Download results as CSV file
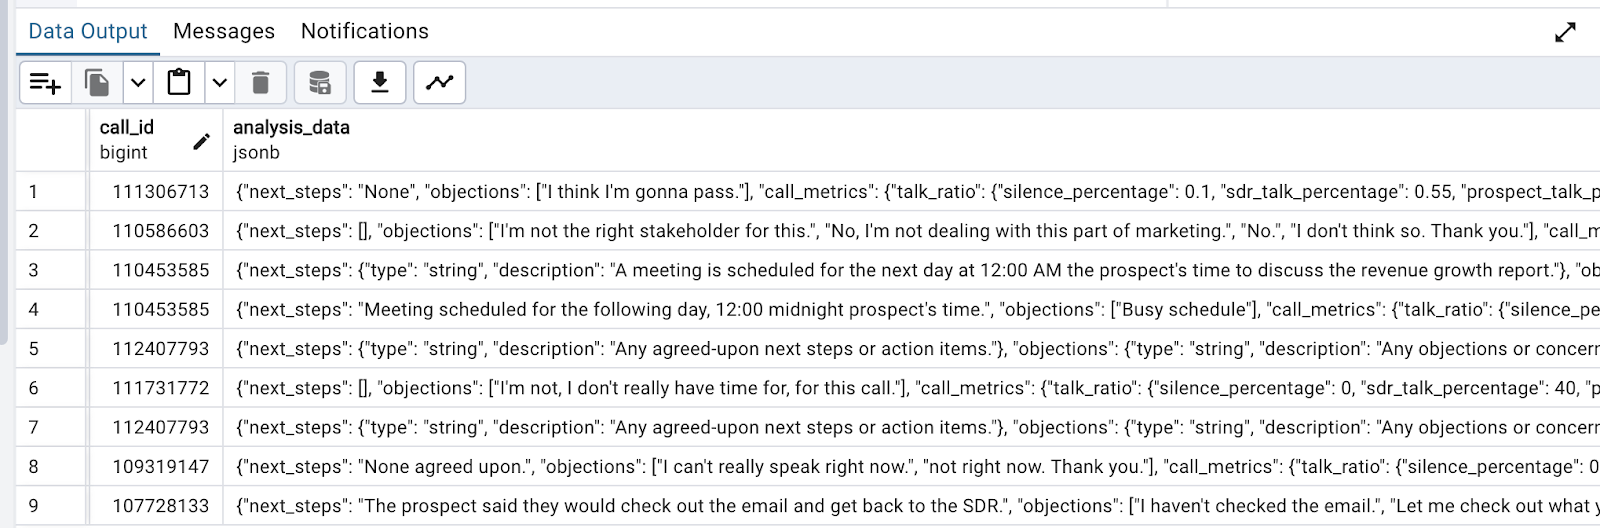 (x=380, y=83)
